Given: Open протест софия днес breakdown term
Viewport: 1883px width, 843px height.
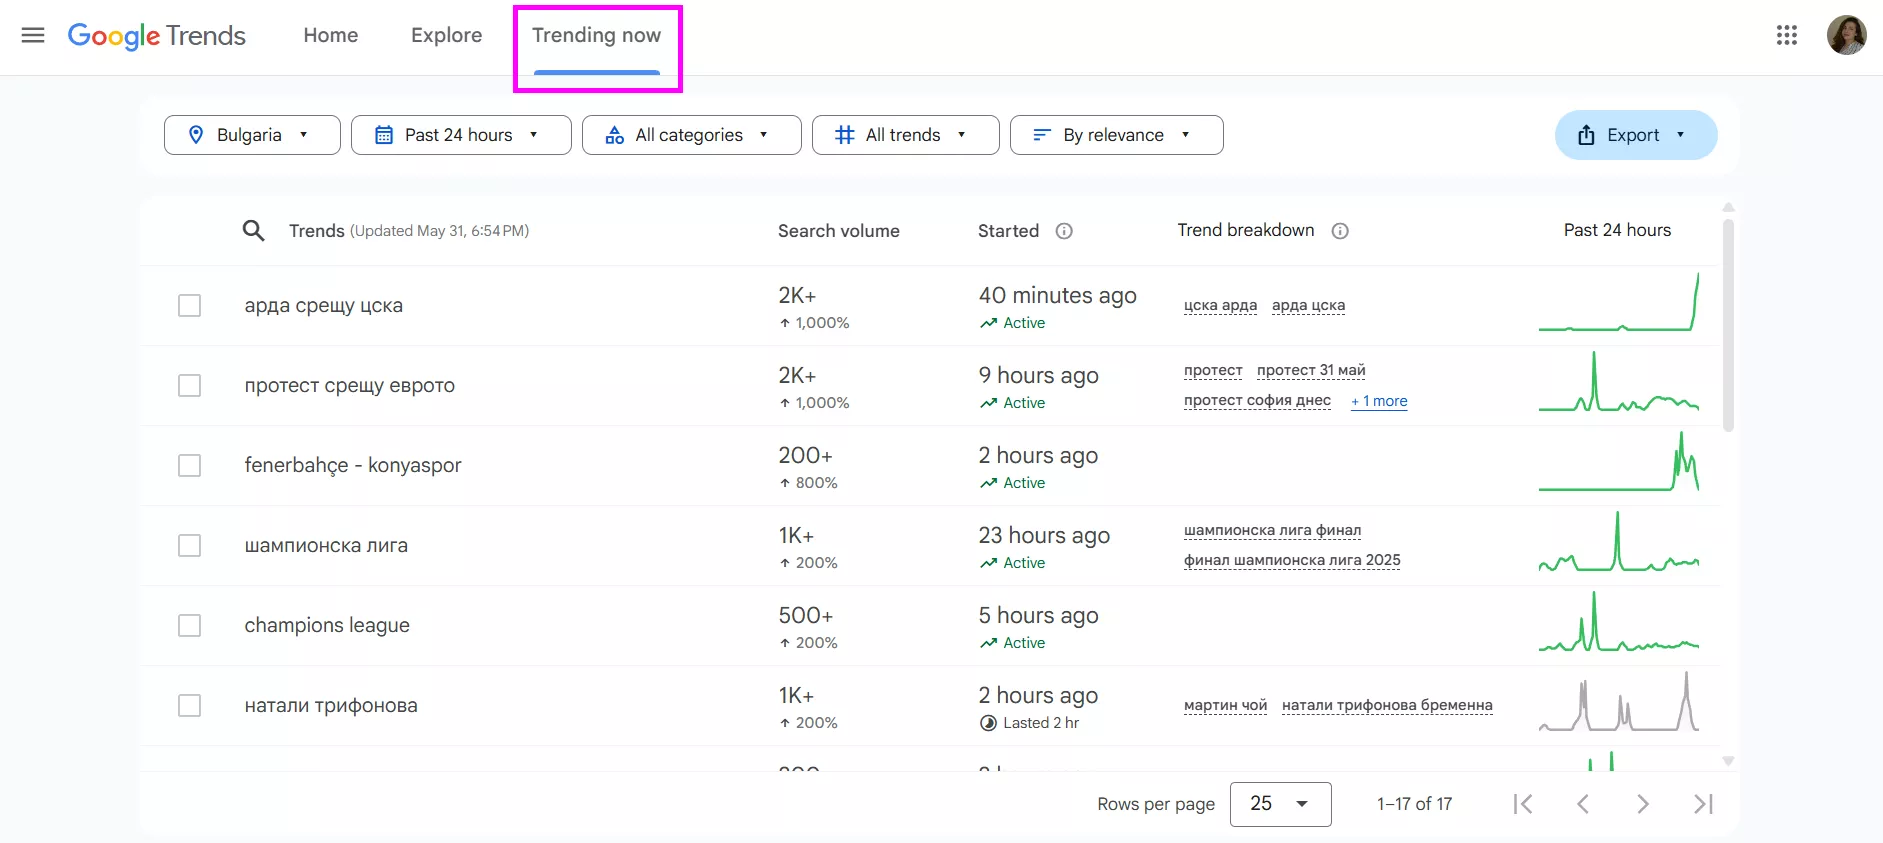Looking at the screenshot, I should (1257, 400).
